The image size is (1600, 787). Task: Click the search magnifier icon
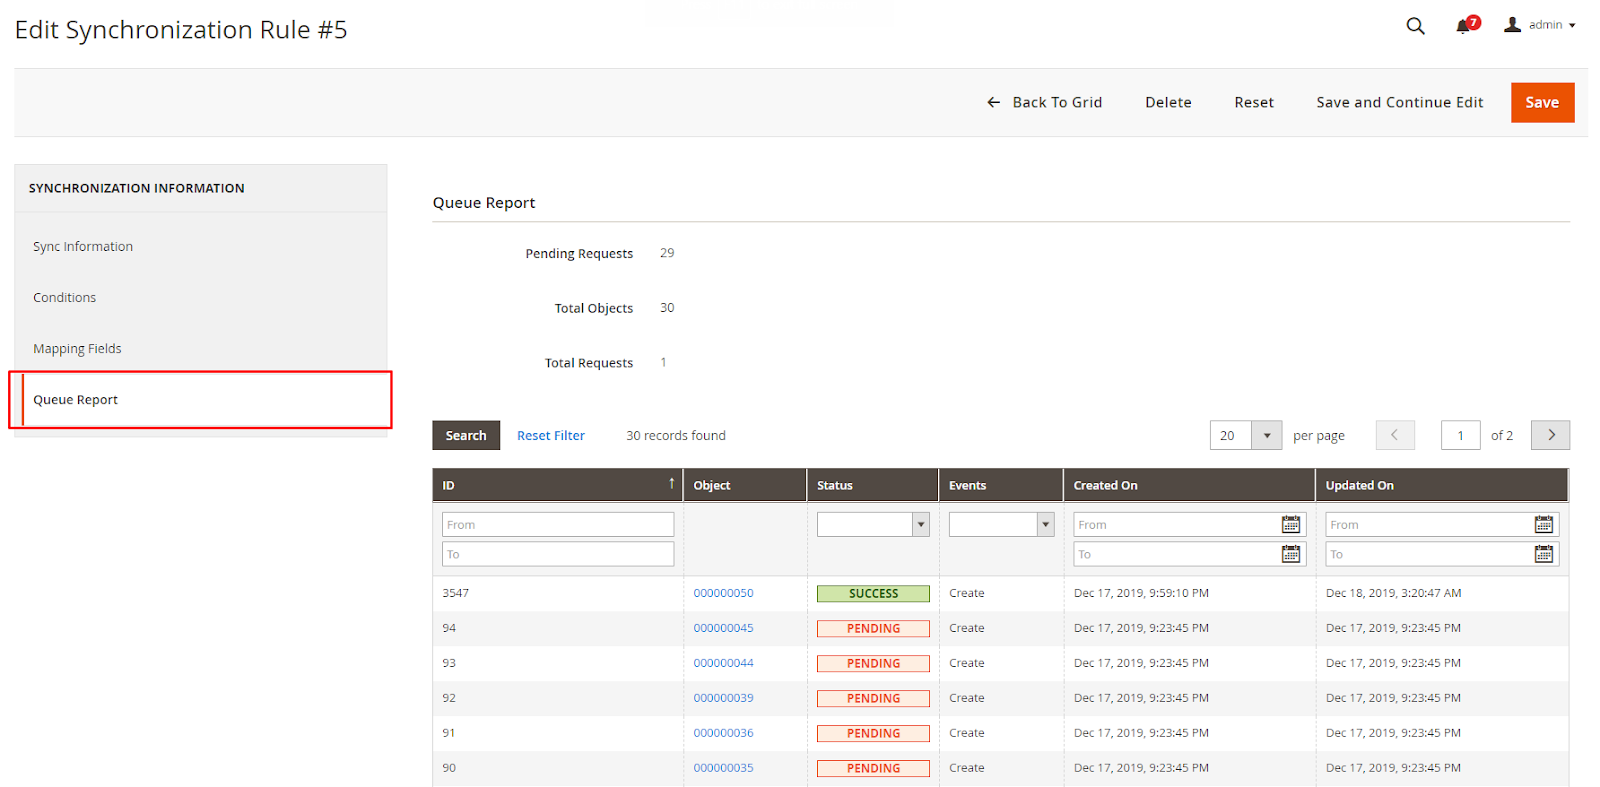[1415, 26]
